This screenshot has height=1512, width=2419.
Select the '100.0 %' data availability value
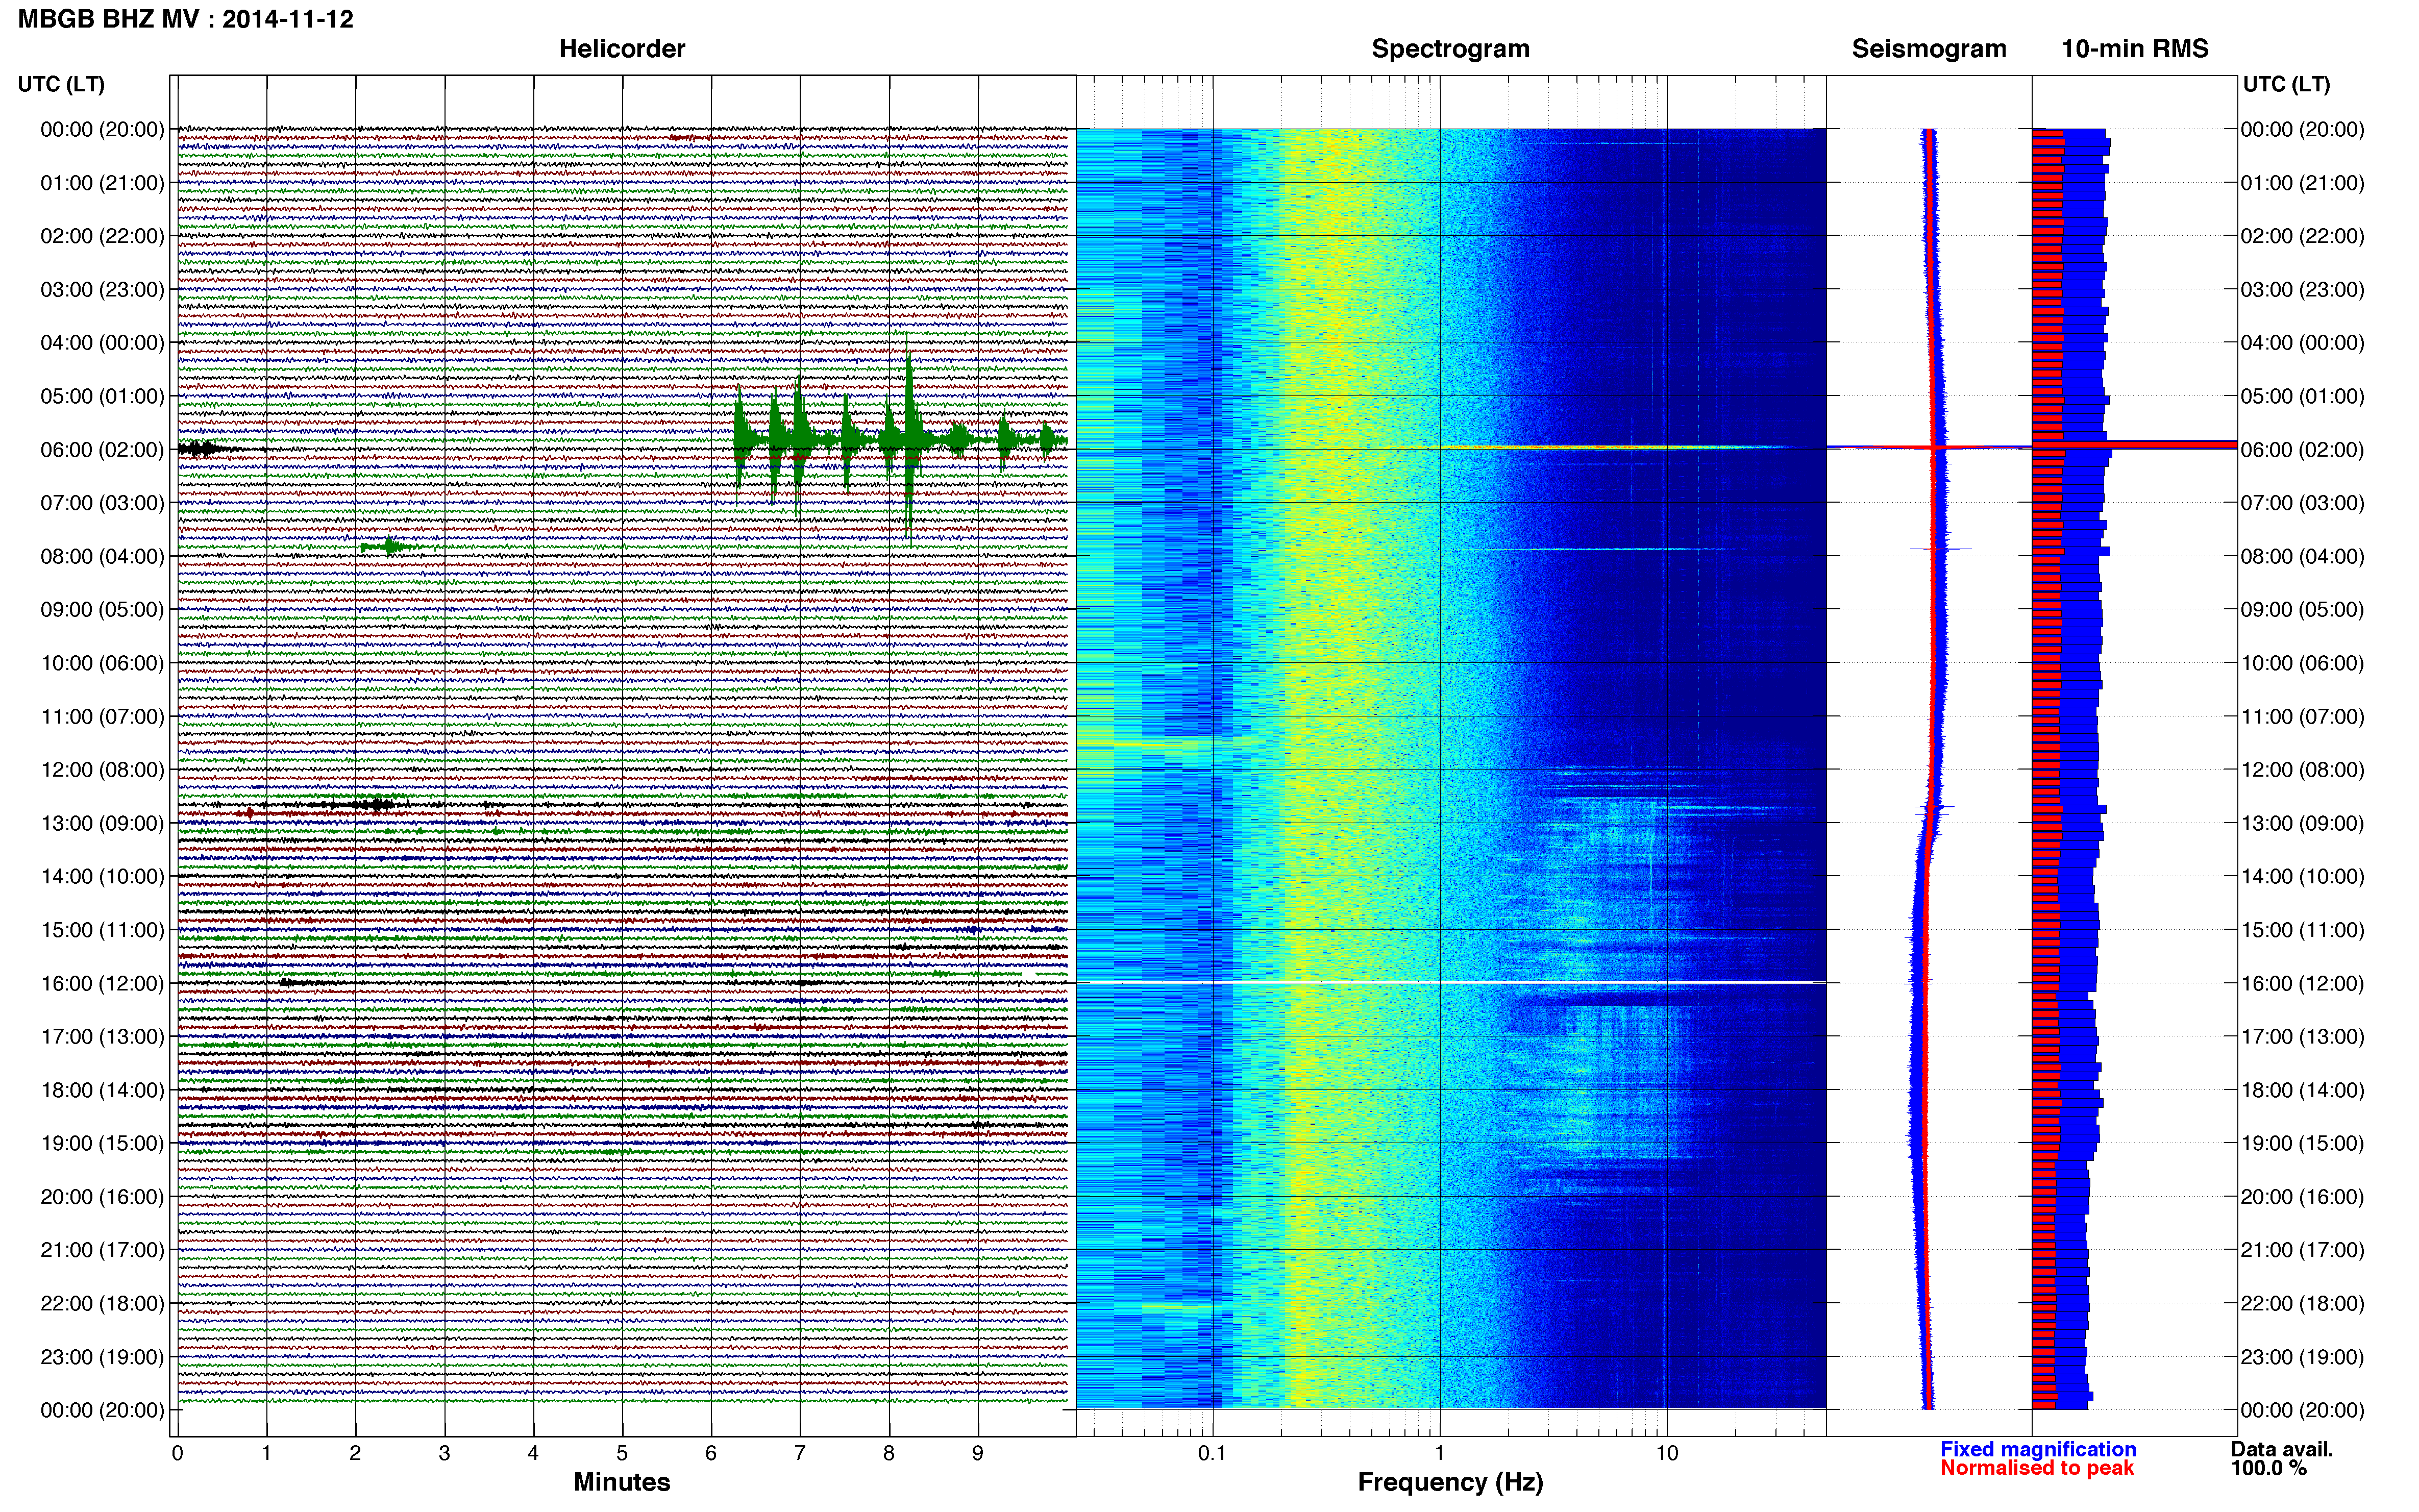coord(2268,1468)
